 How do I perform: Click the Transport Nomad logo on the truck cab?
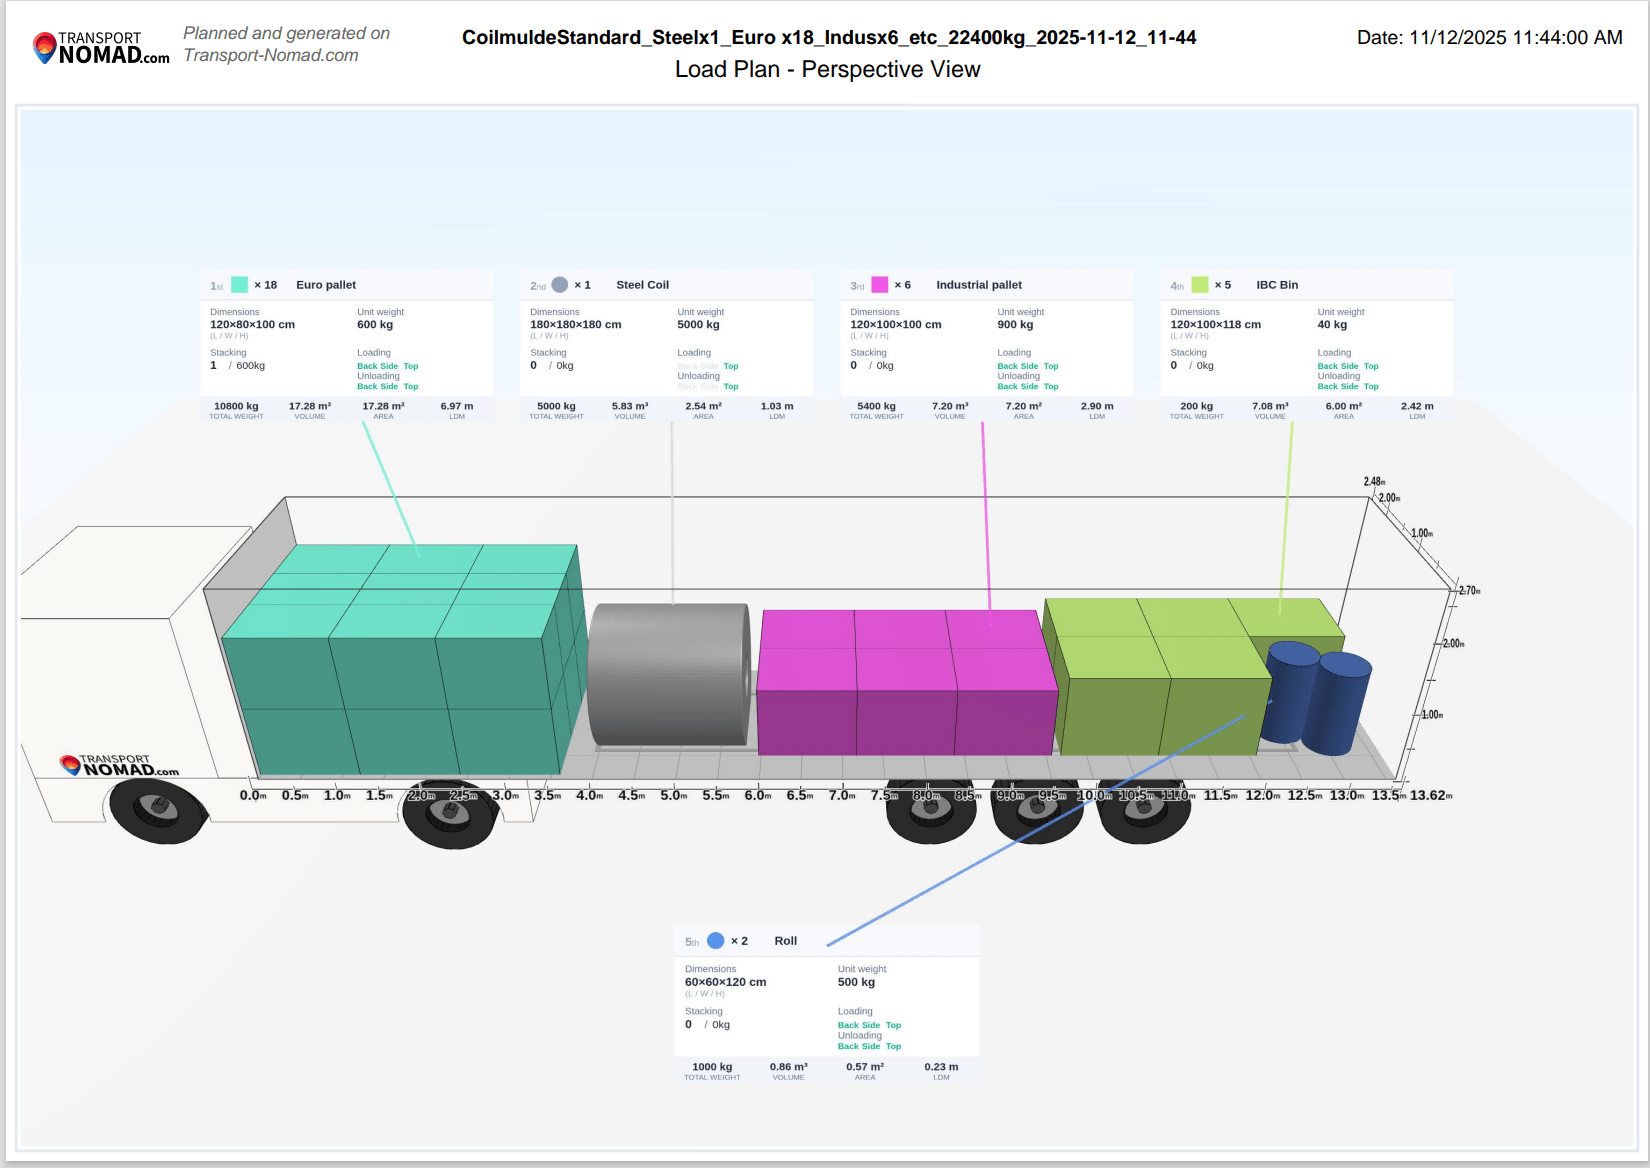click(x=120, y=766)
